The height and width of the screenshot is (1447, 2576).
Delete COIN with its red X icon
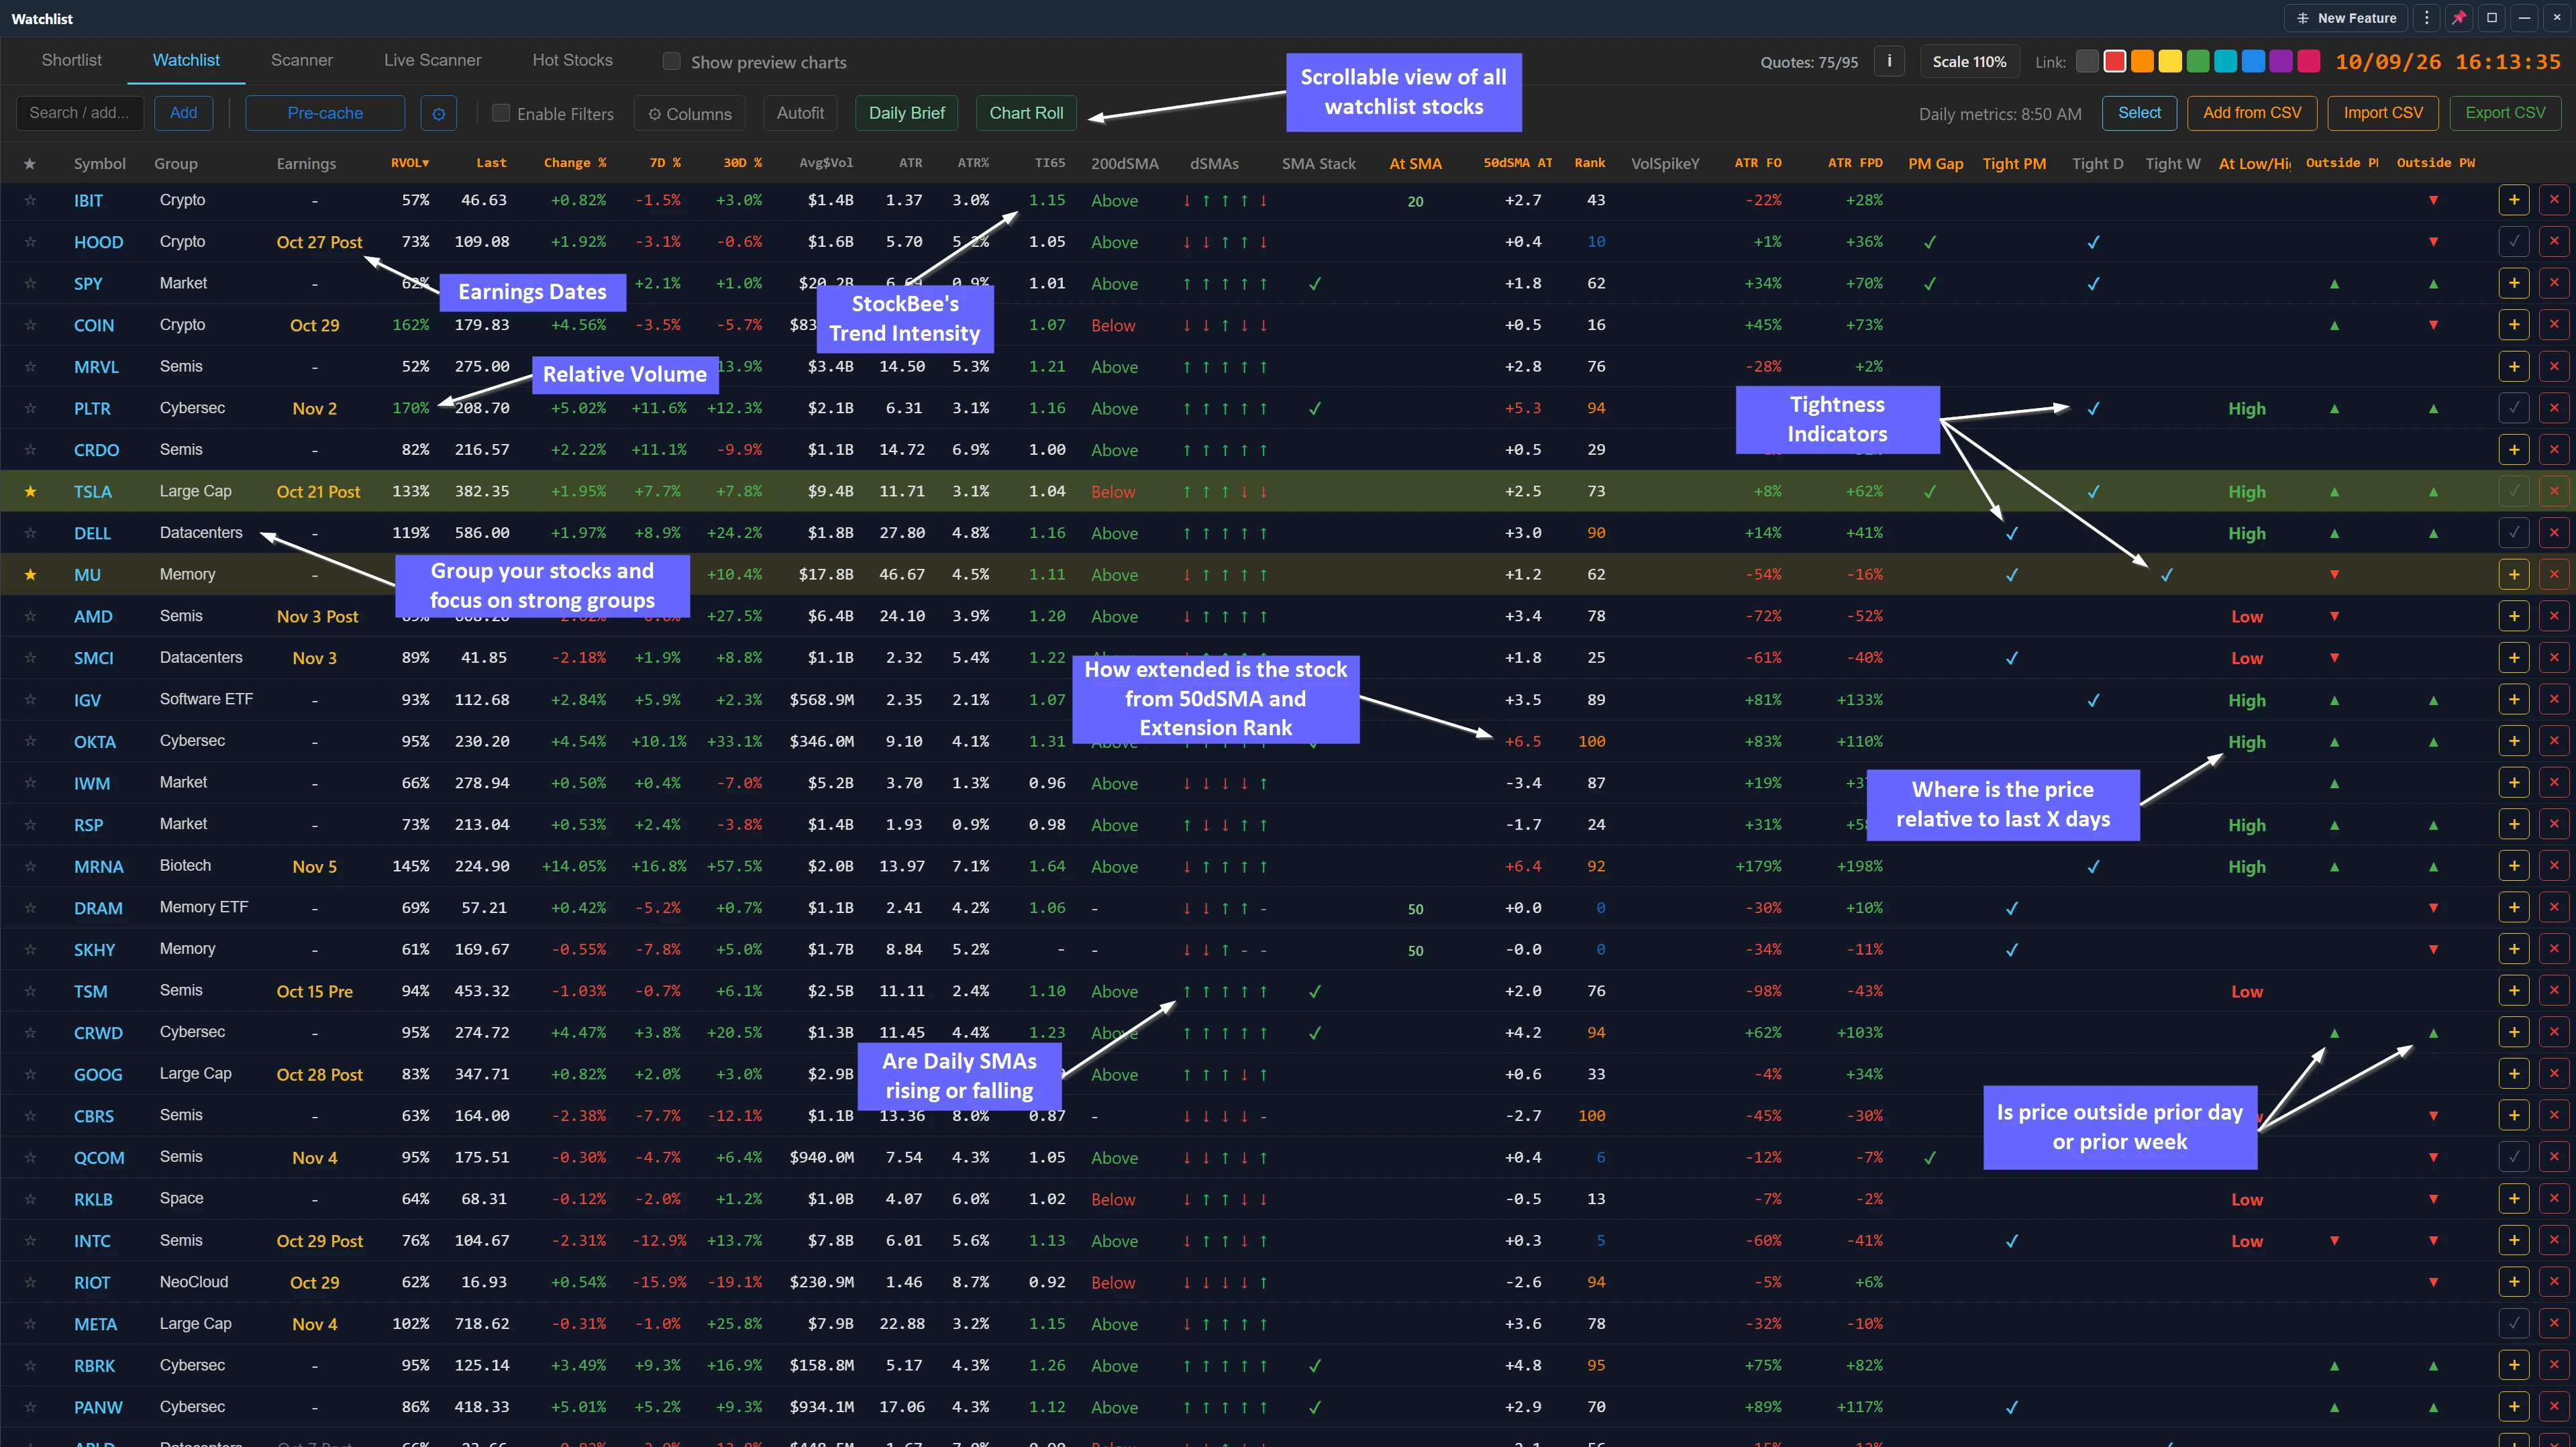click(2554, 325)
